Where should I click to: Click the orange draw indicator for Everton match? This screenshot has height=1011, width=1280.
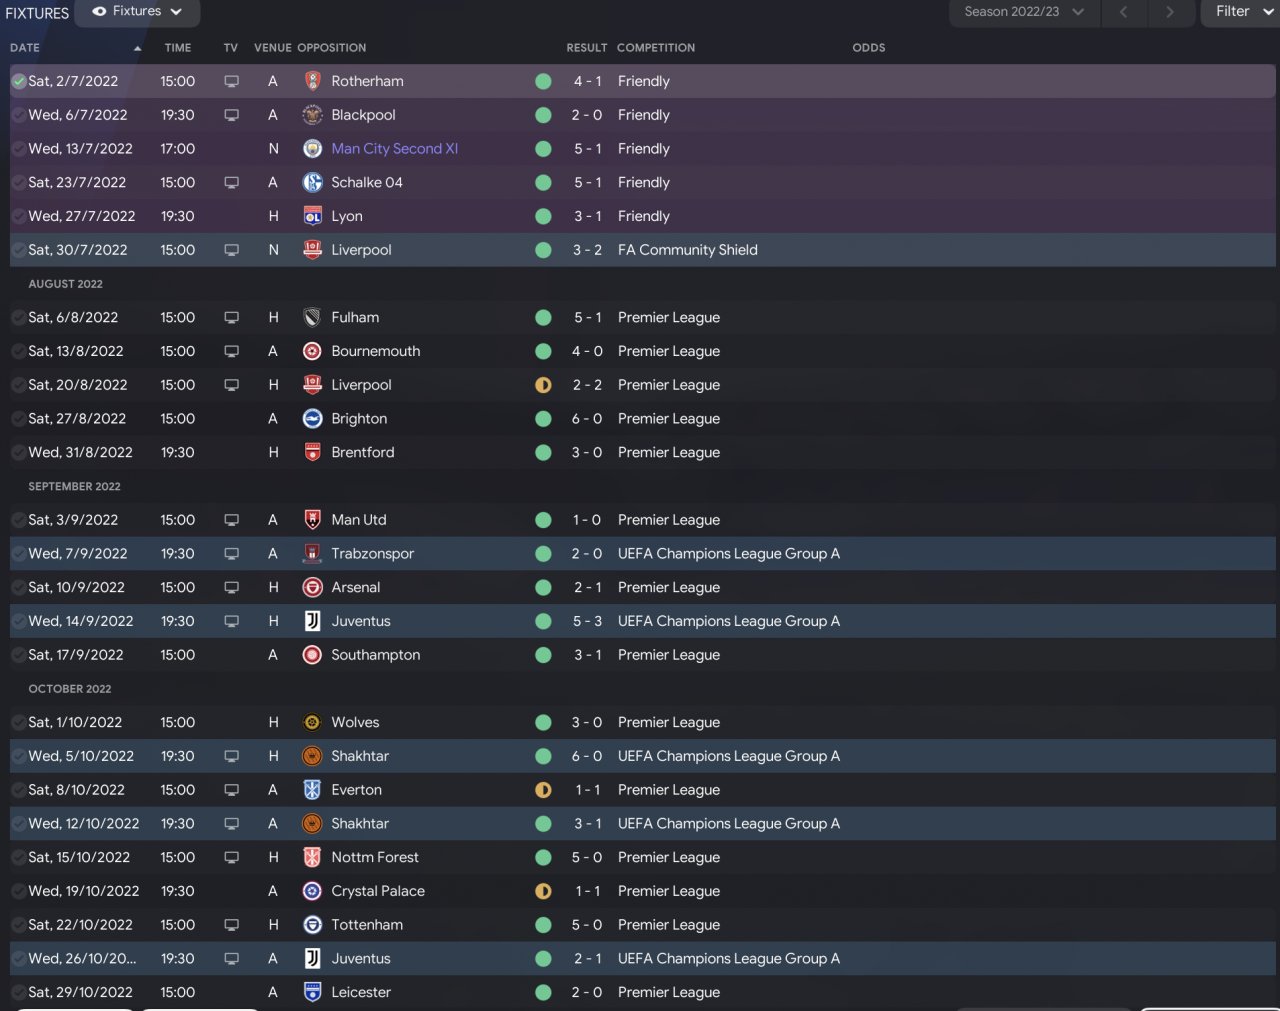pos(543,790)
